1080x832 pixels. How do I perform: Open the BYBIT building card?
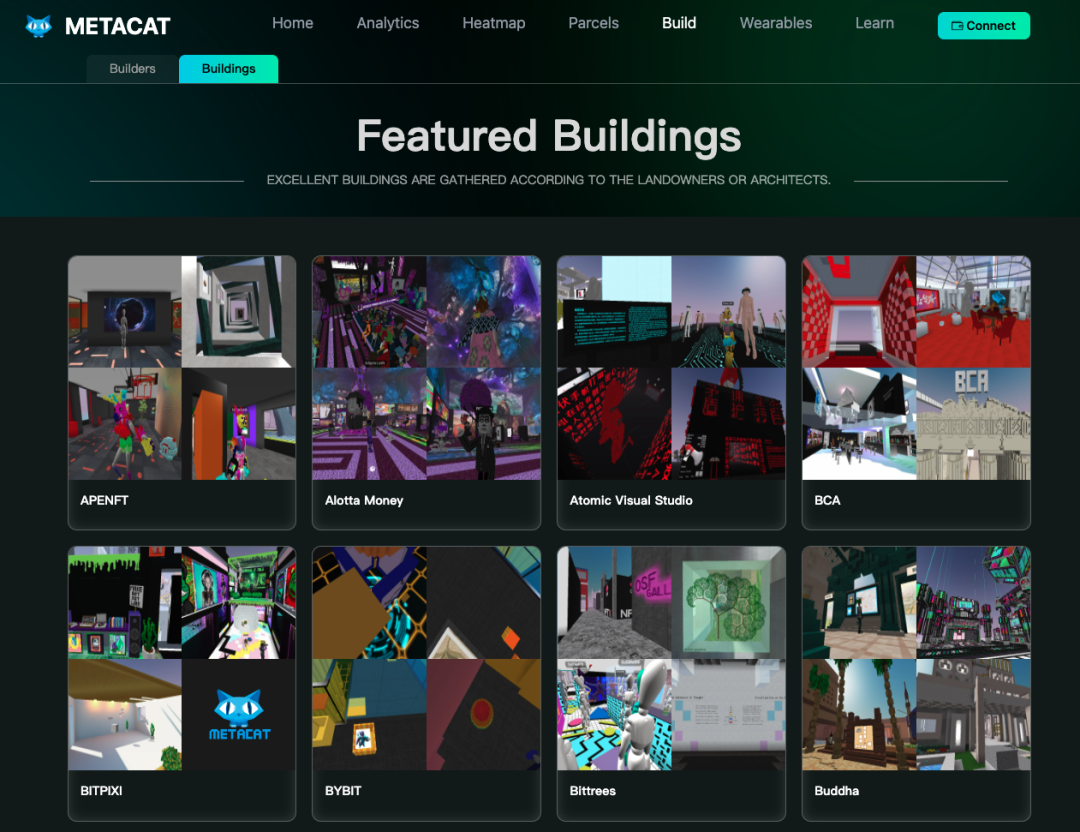(x=426, y=683)
